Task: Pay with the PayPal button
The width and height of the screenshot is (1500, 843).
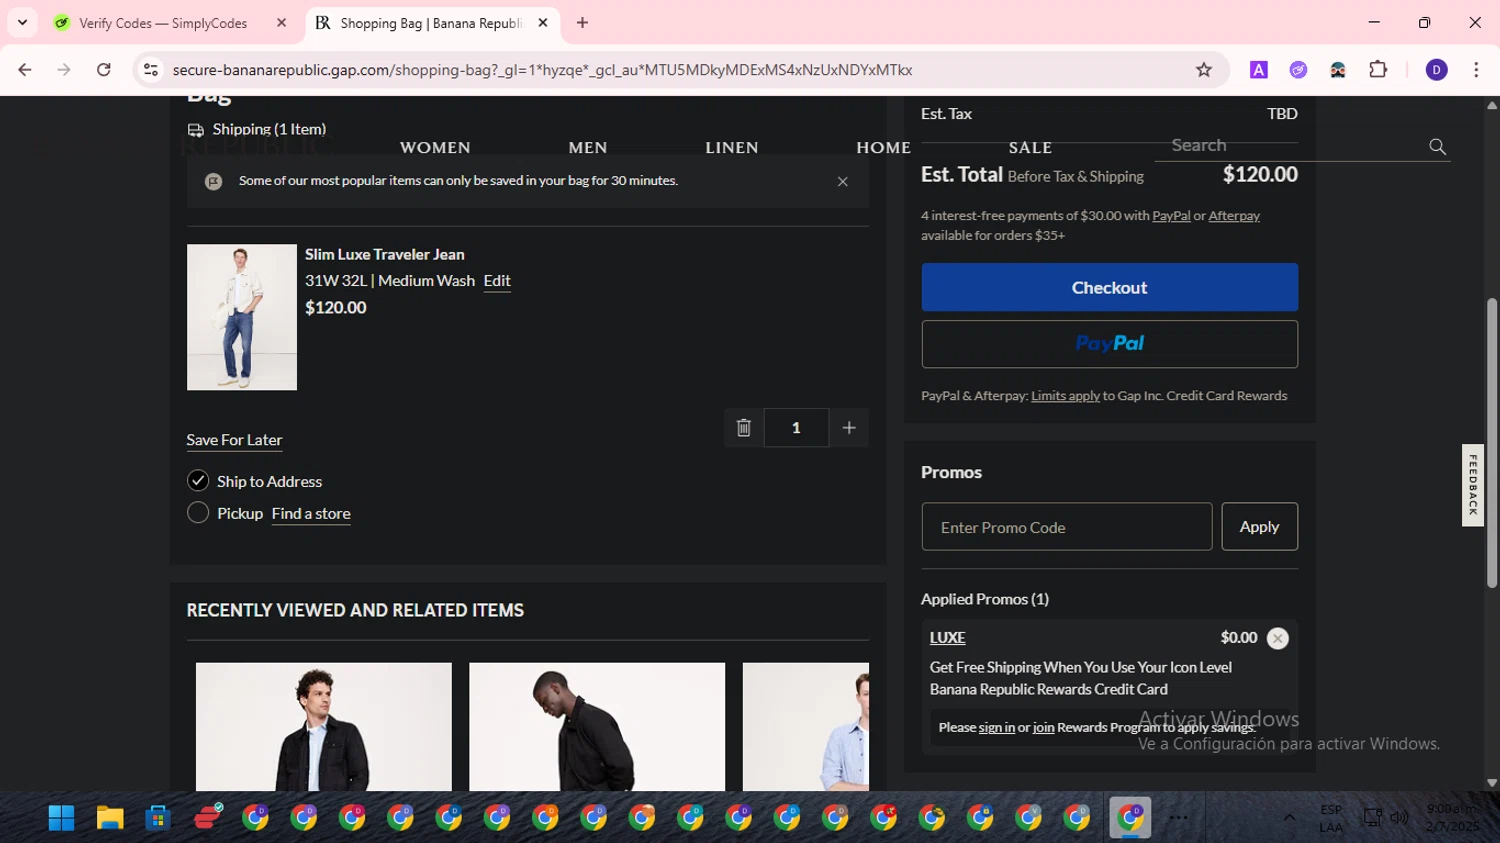Action: coord(1110,344)
